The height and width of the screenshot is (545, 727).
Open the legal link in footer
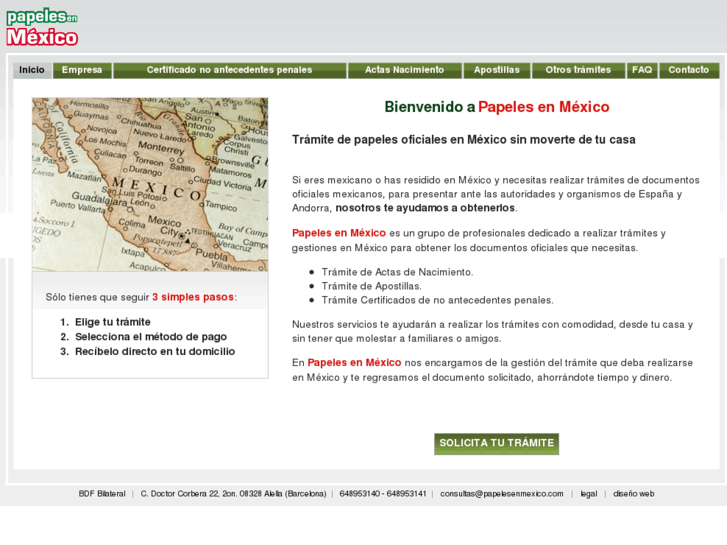pos(588,493)
